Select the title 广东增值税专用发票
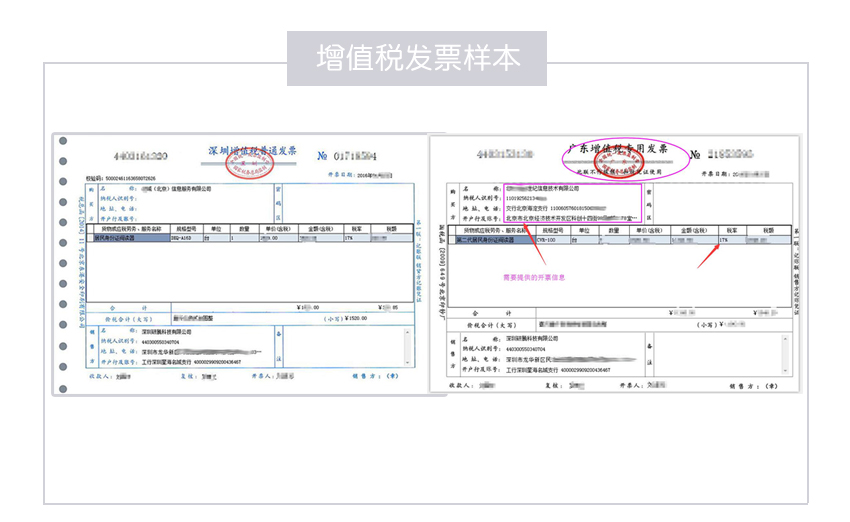Screen dimensions: 850x522 point(617,149)
